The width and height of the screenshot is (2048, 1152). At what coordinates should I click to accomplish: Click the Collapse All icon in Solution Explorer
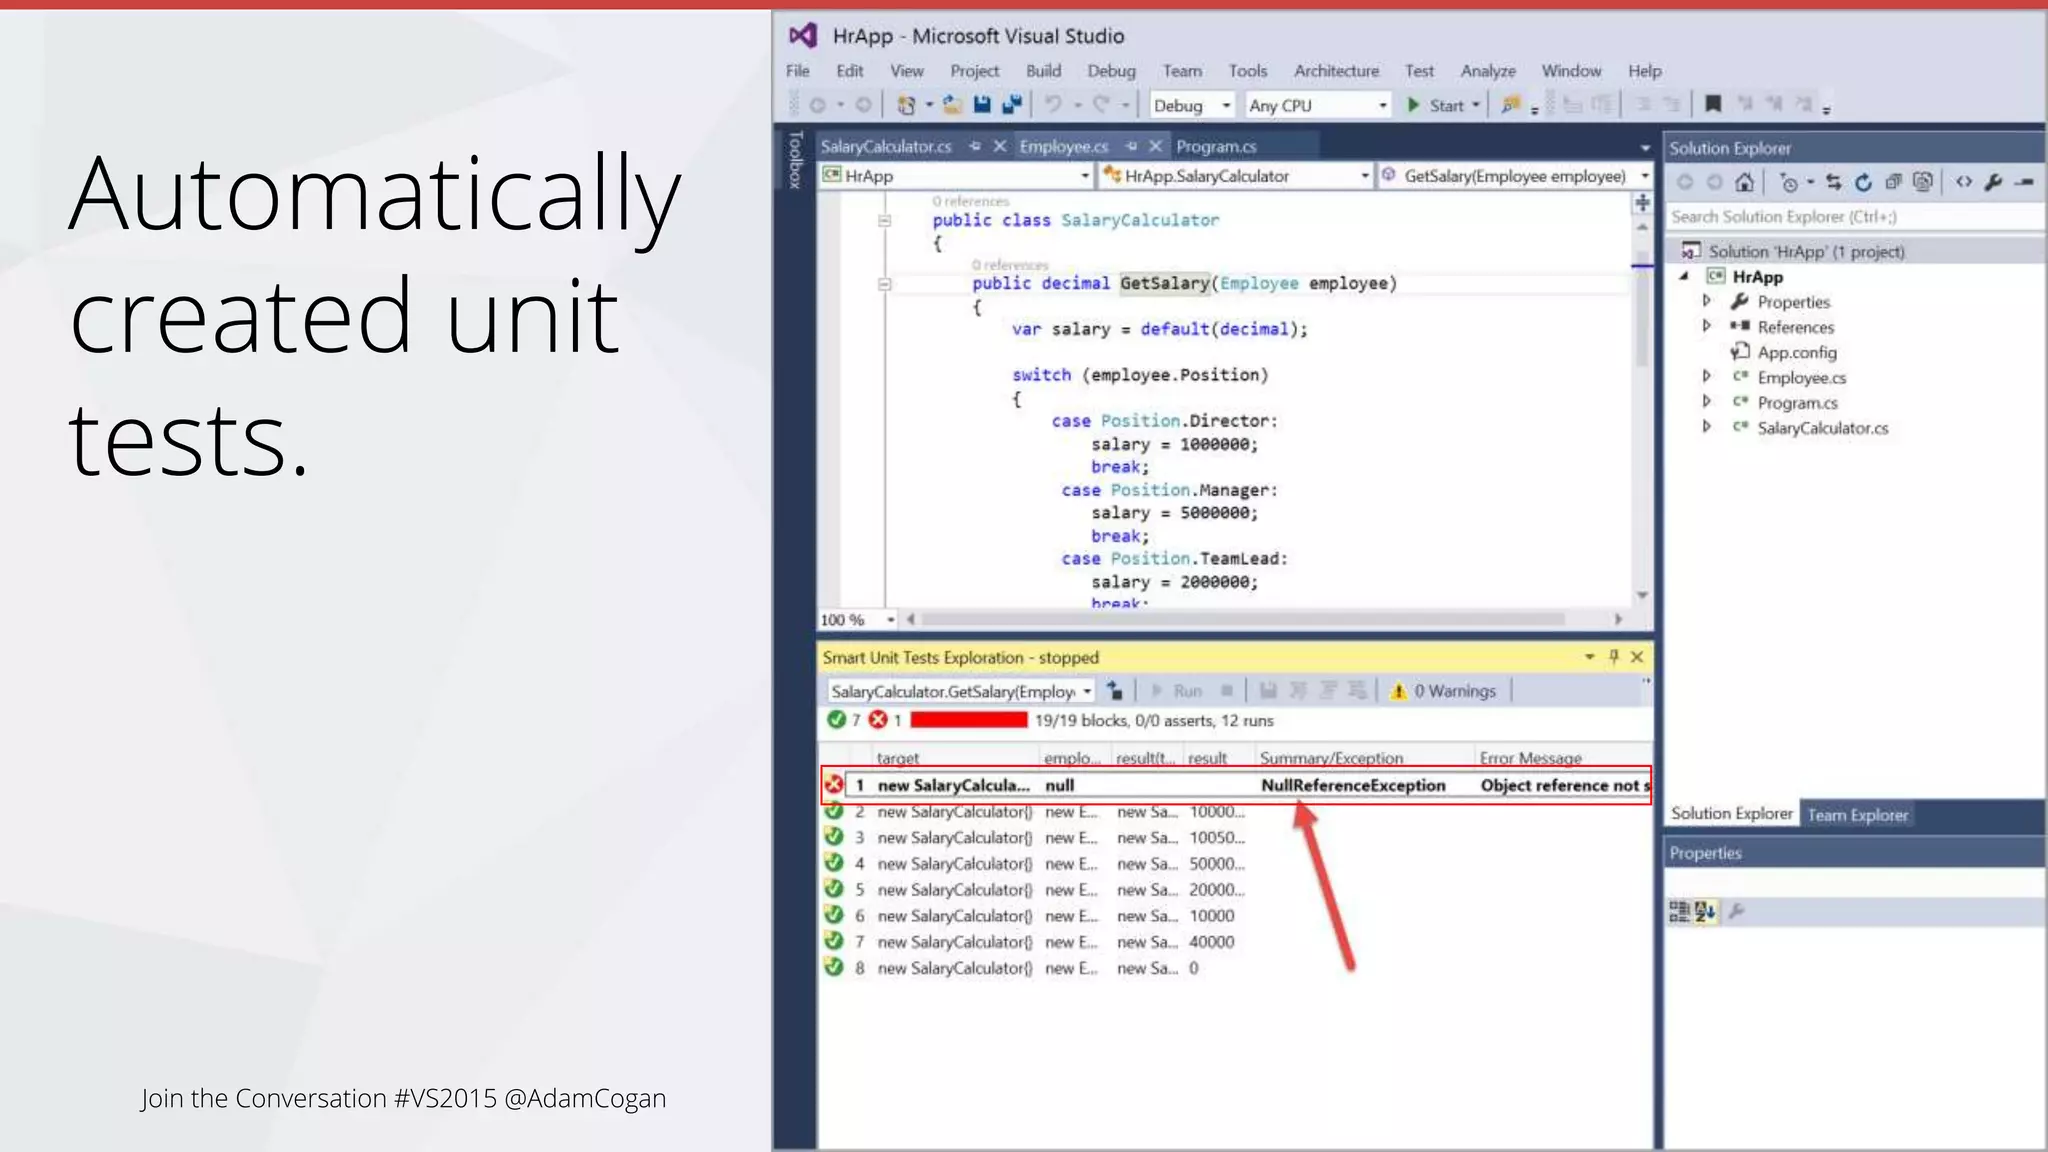tap(1893, 182)
